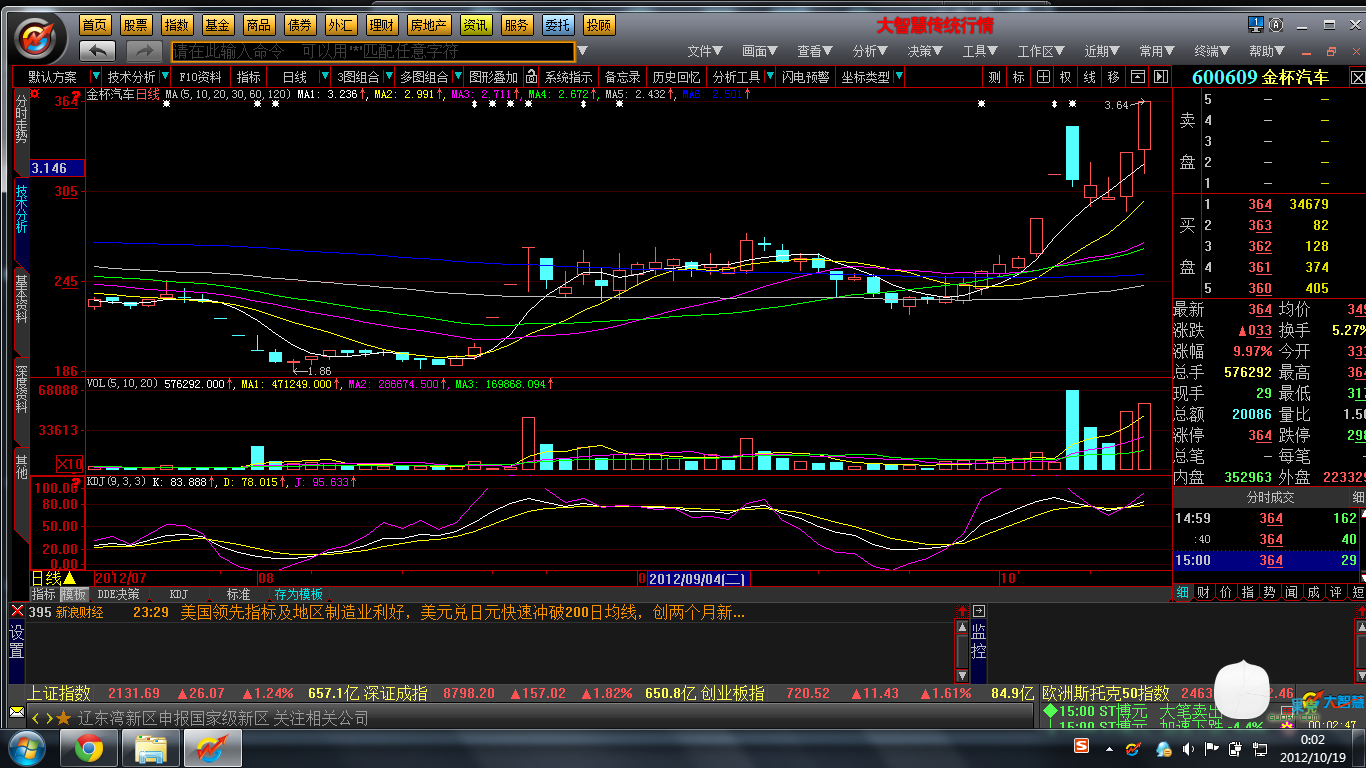The image size is (1366, 768).
Task: Click the 股票 stocks button
Action: 136,25
